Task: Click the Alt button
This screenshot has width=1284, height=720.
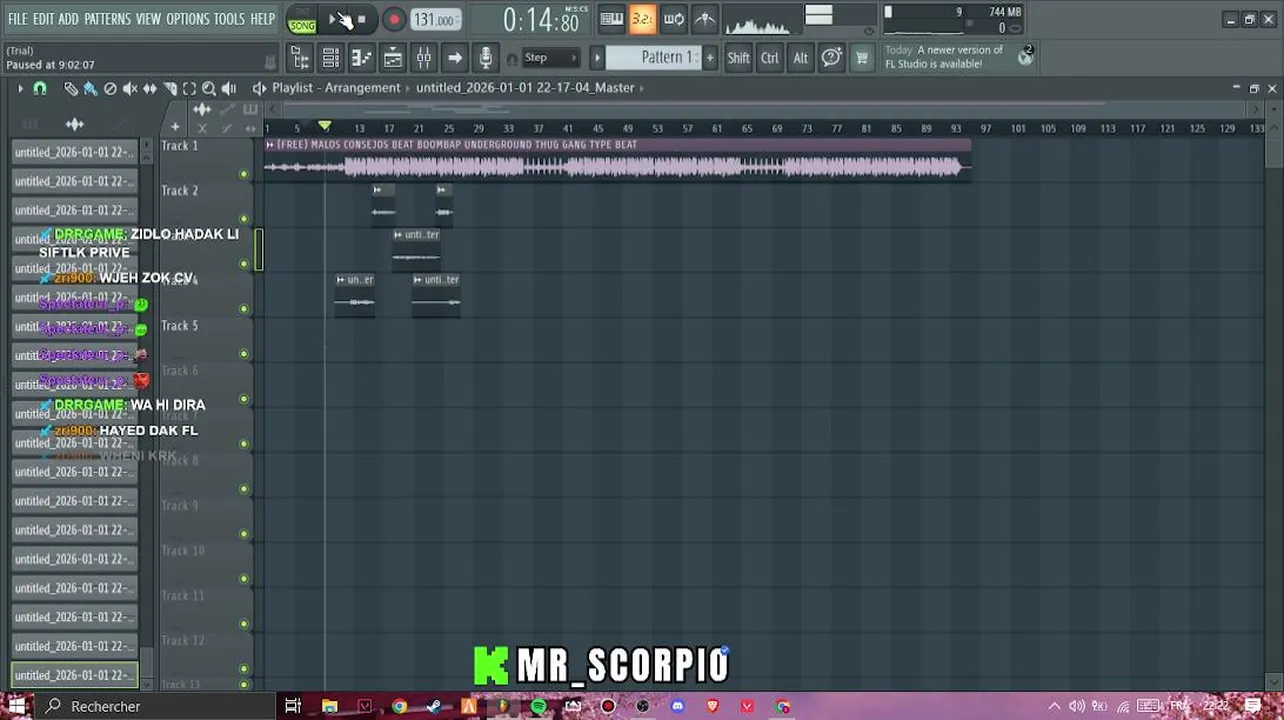Action: (800, 58)
